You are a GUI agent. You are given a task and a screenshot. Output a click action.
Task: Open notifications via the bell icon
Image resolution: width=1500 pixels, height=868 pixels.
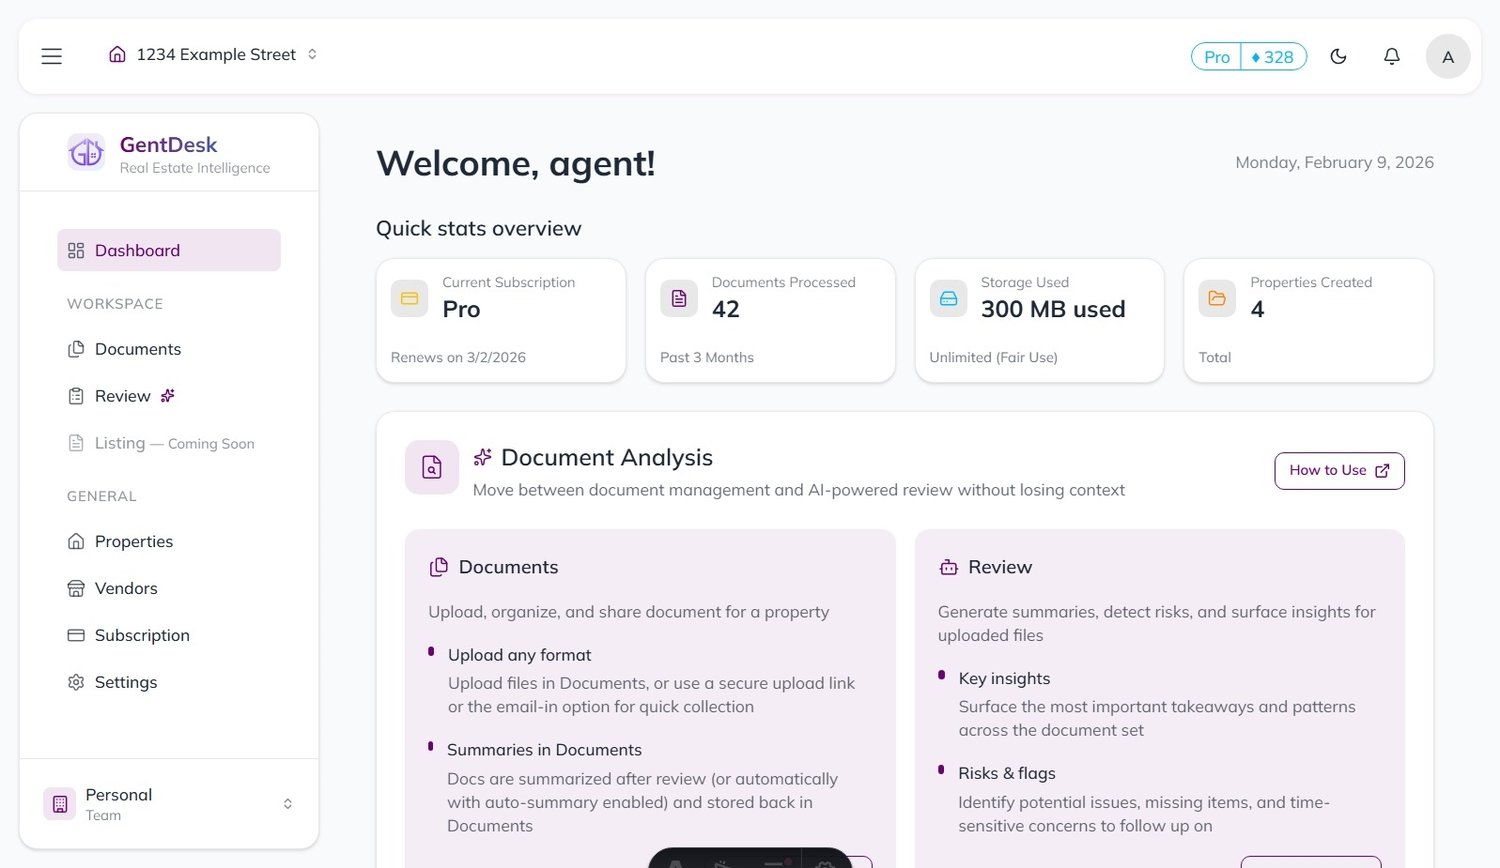1391,56
